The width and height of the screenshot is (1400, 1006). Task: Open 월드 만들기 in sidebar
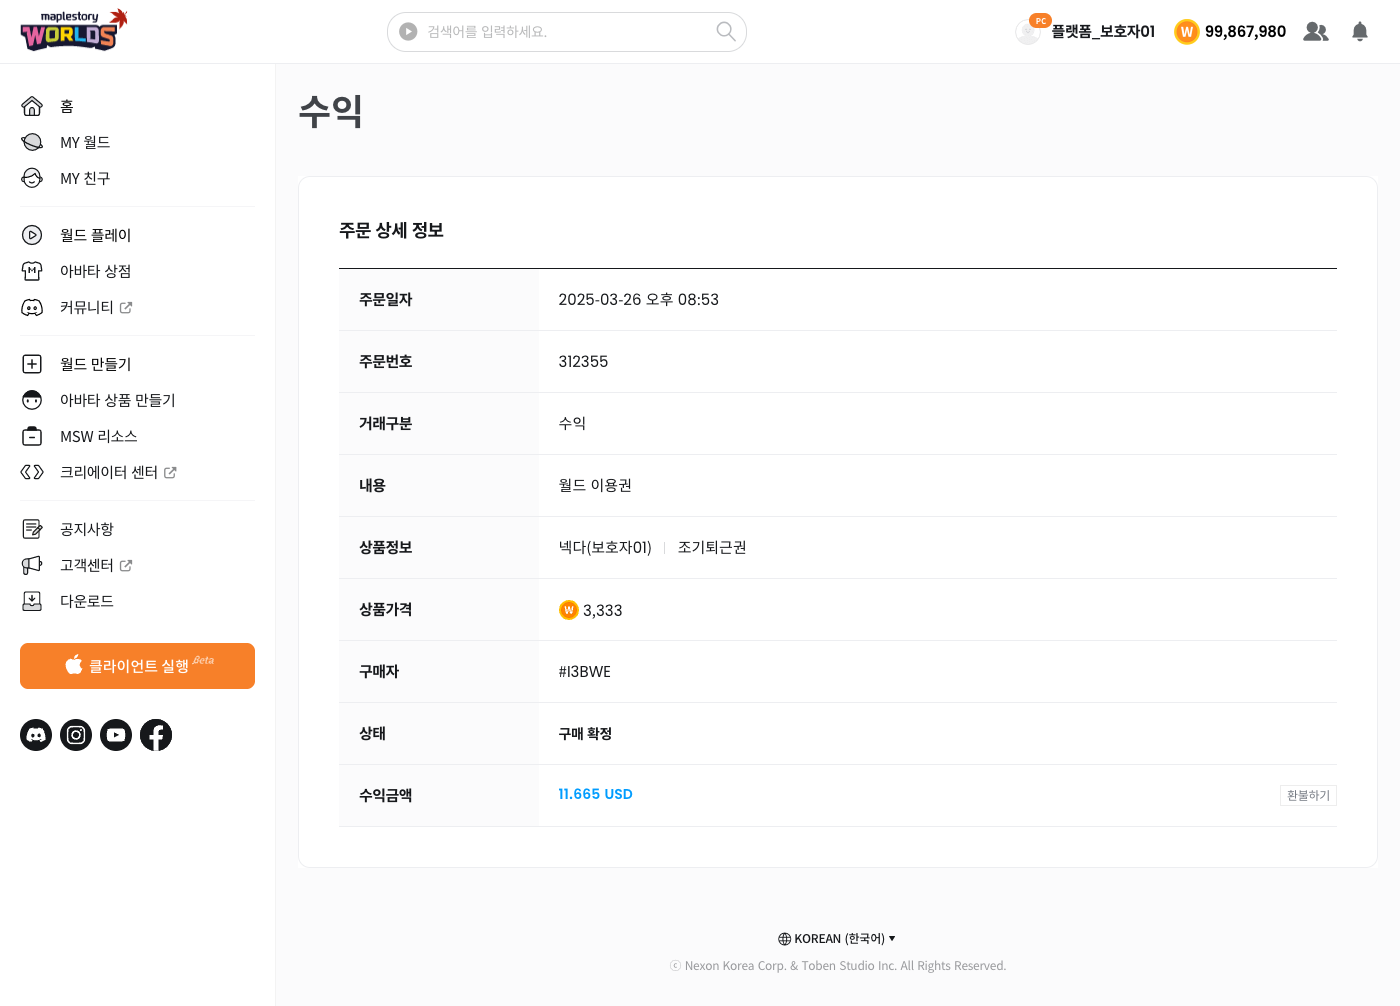pos(95,364)
